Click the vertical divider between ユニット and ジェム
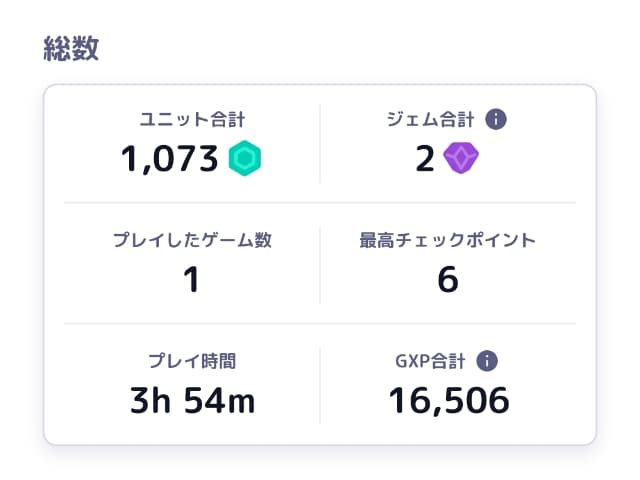This screenshot has height=480, width=640. click(320, 144)
